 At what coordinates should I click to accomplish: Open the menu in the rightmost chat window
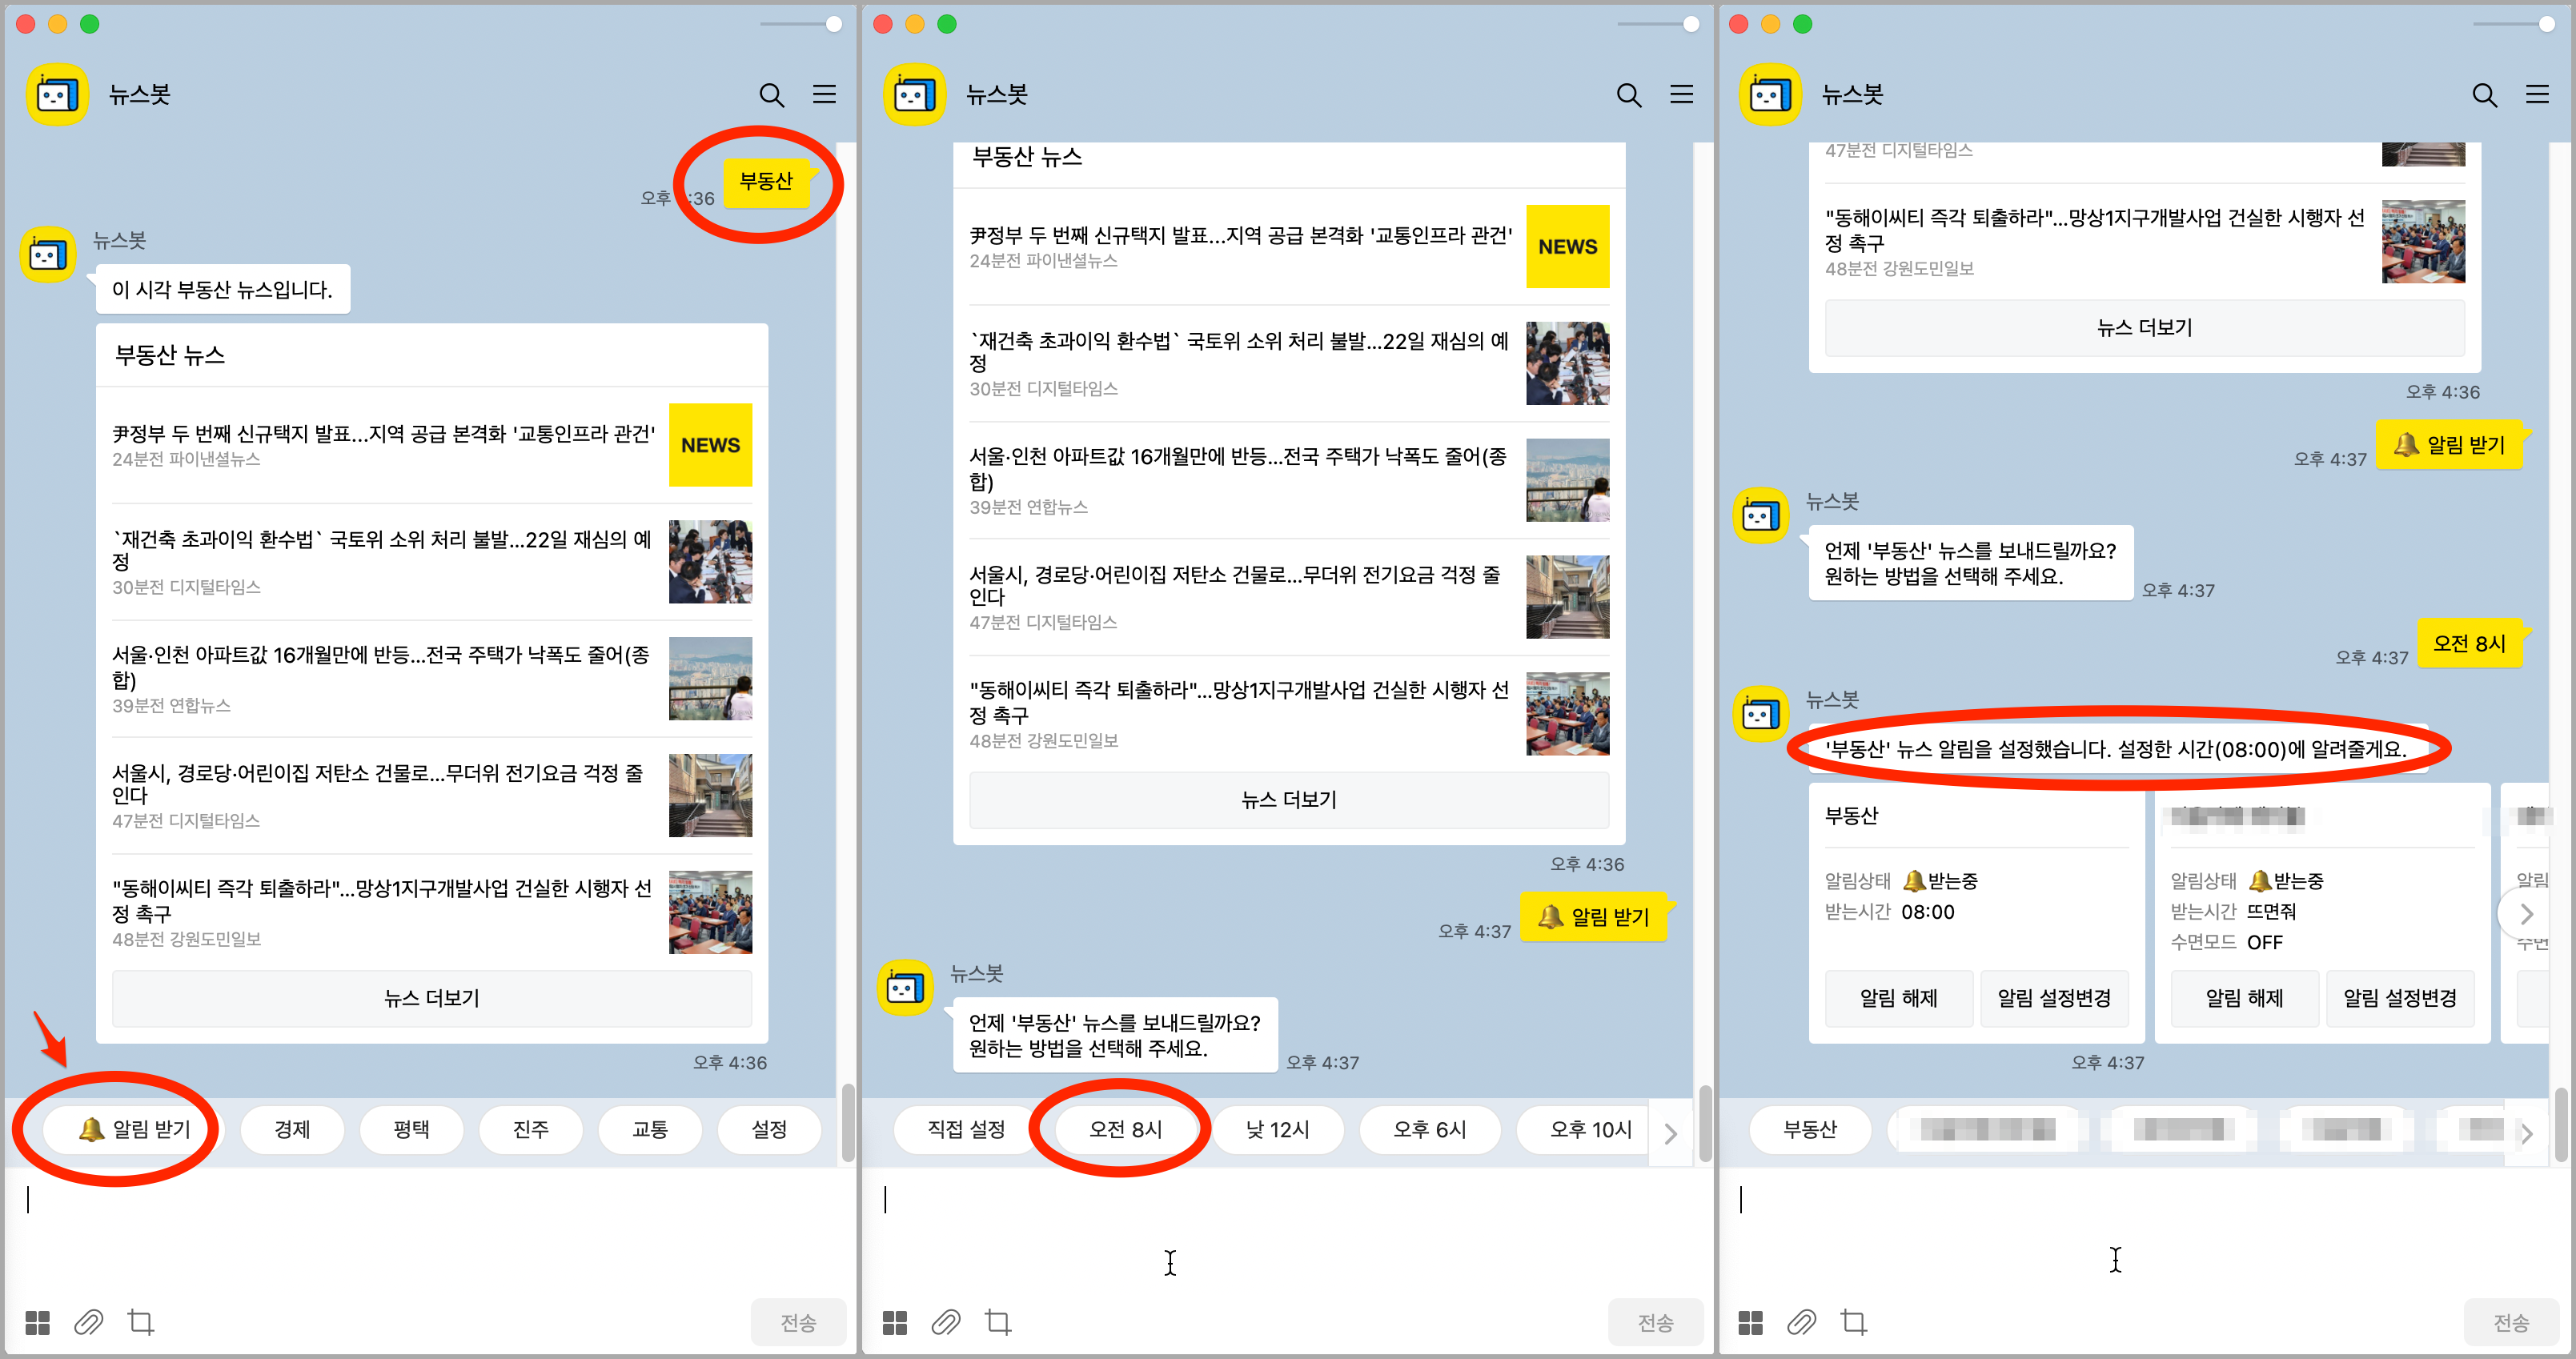click(x=2539, y=95)
